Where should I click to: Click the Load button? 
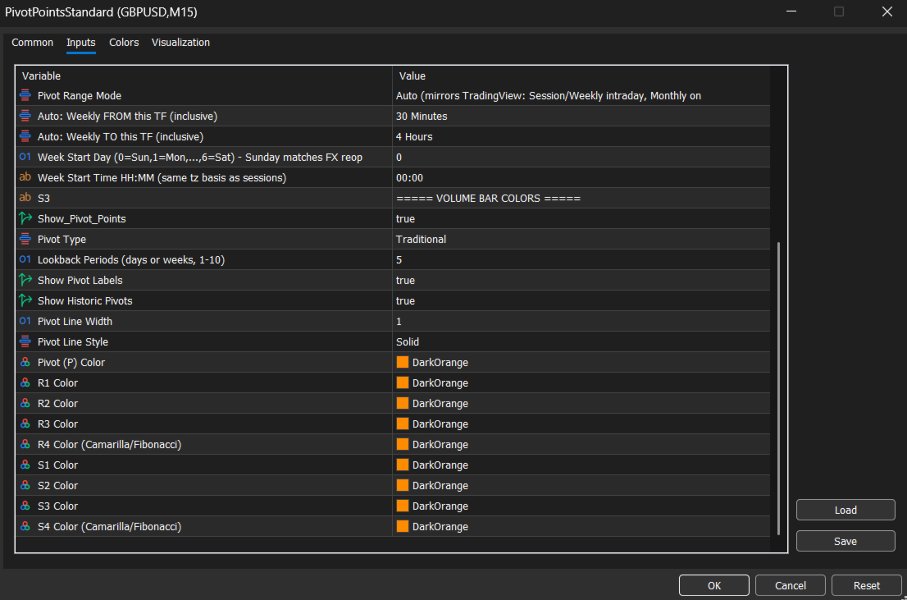[845, 510]
